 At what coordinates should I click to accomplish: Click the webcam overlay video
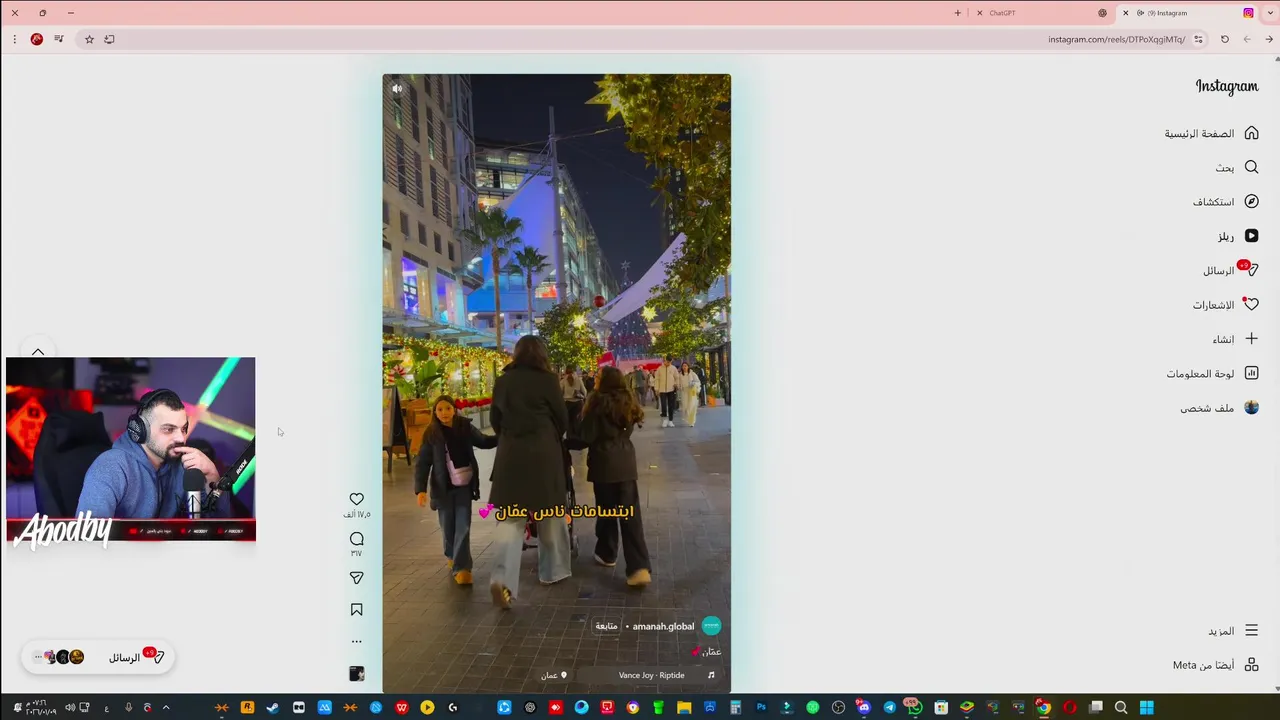[131, 449]
